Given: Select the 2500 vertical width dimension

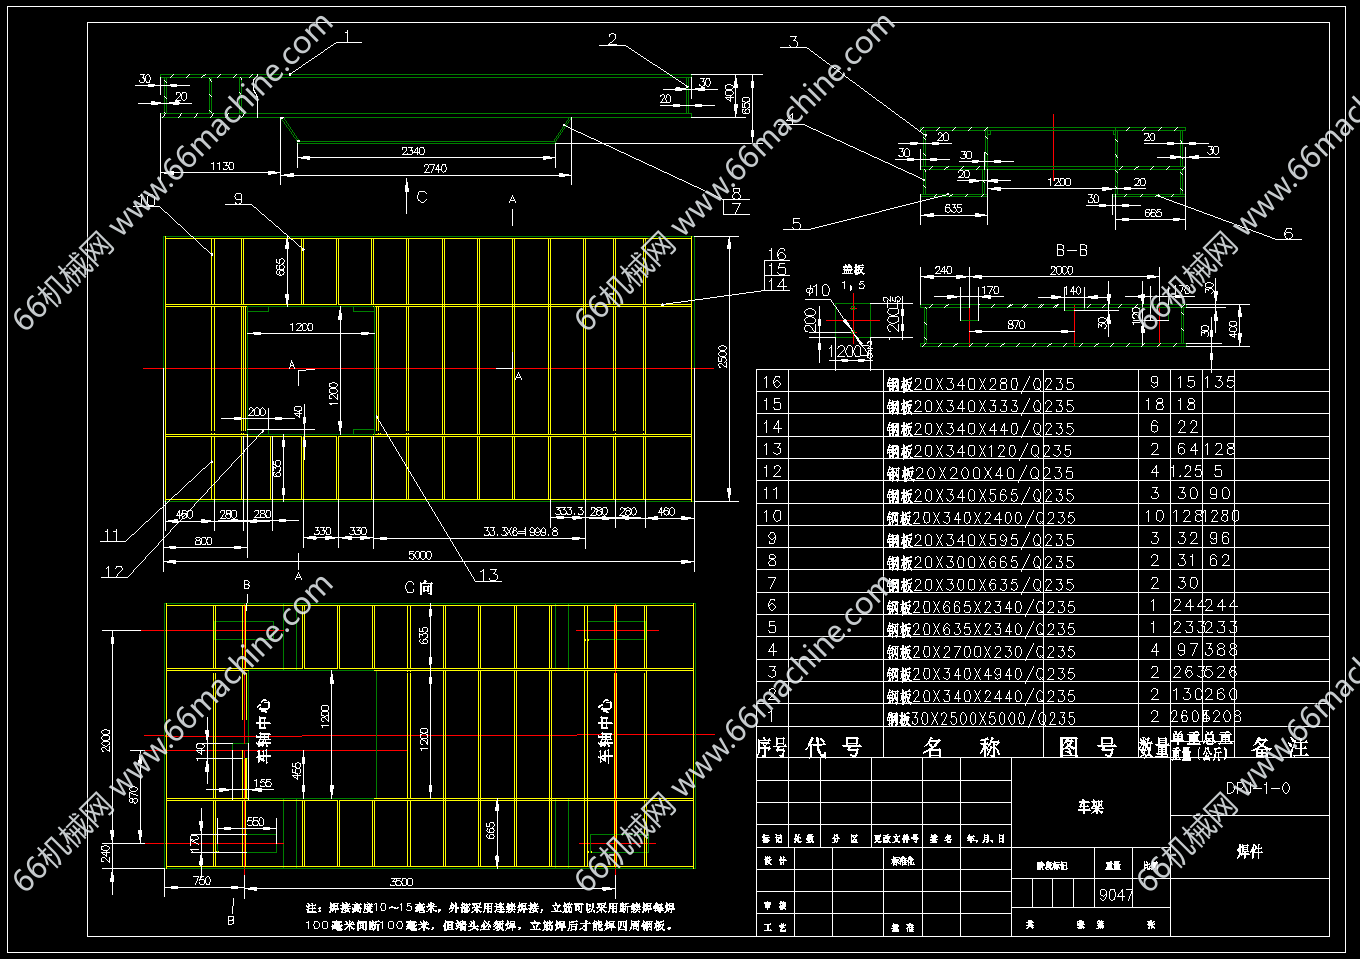Looking at the screenshot, I should 723,356.
